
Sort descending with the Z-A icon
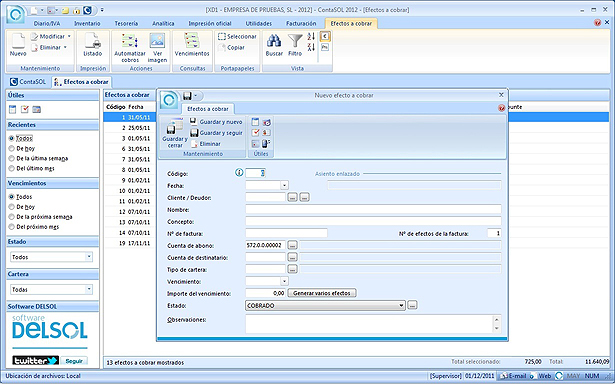tap(311, 47)
